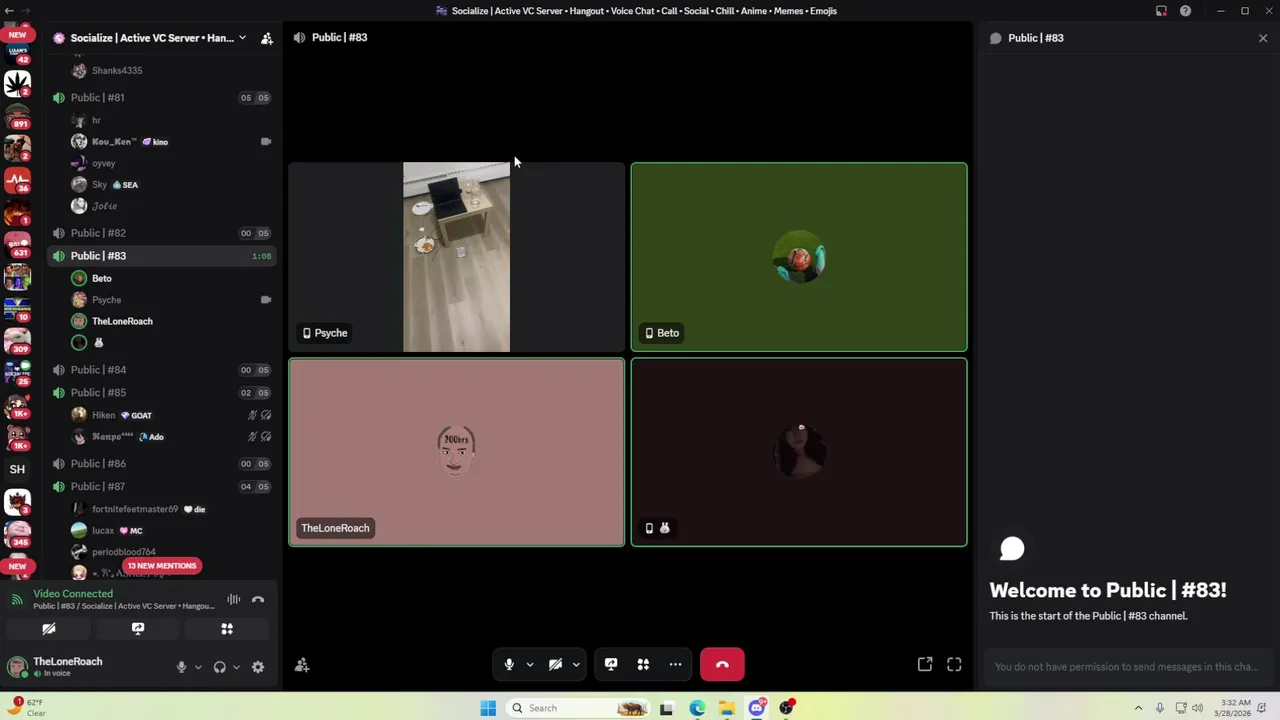Viewport: 1280px width, 720px height.
Task: Join voice channel Public | #81
Action: coord(160,97)
